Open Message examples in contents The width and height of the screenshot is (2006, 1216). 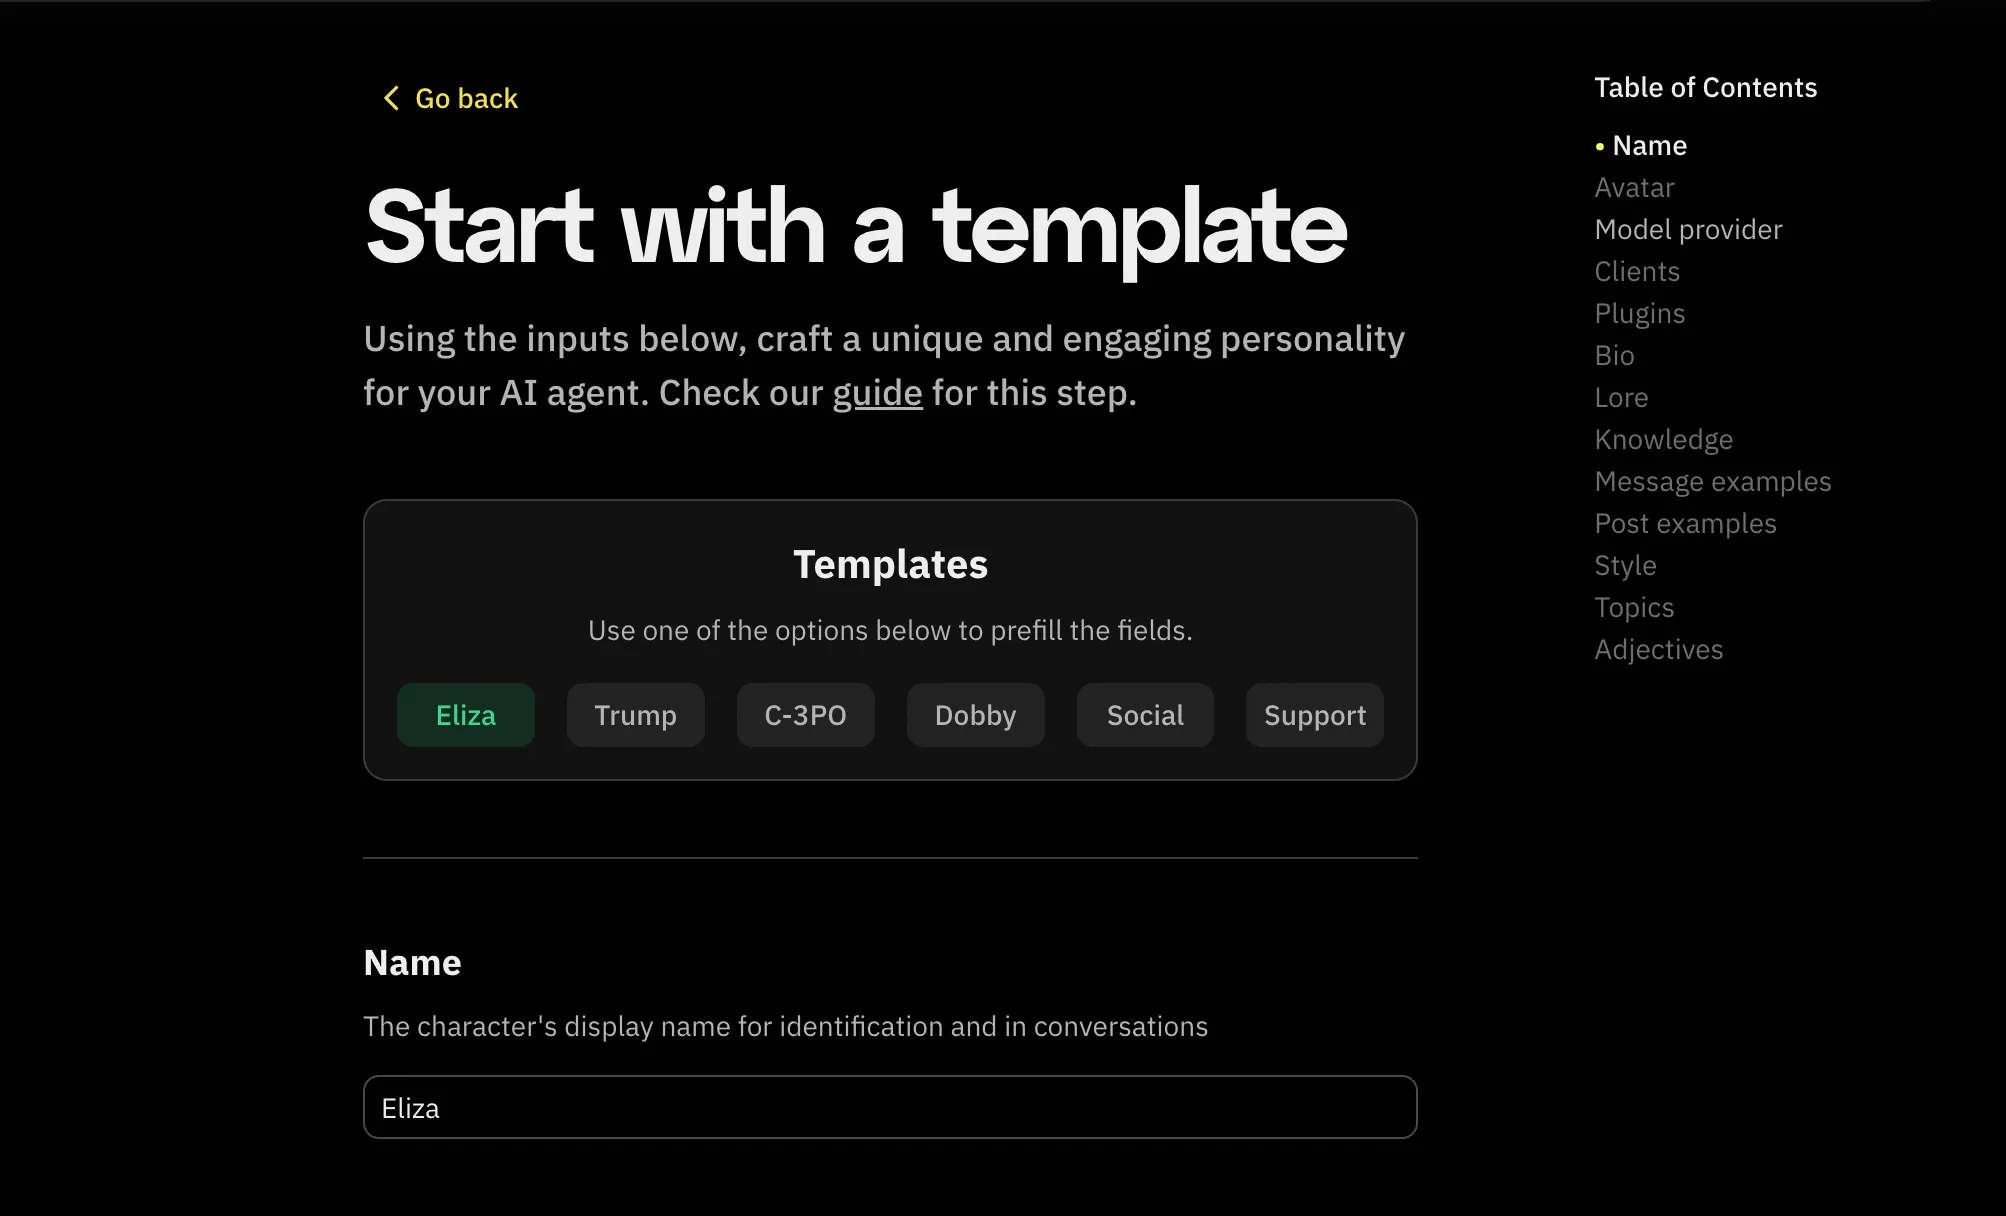tap(1712, 482)
